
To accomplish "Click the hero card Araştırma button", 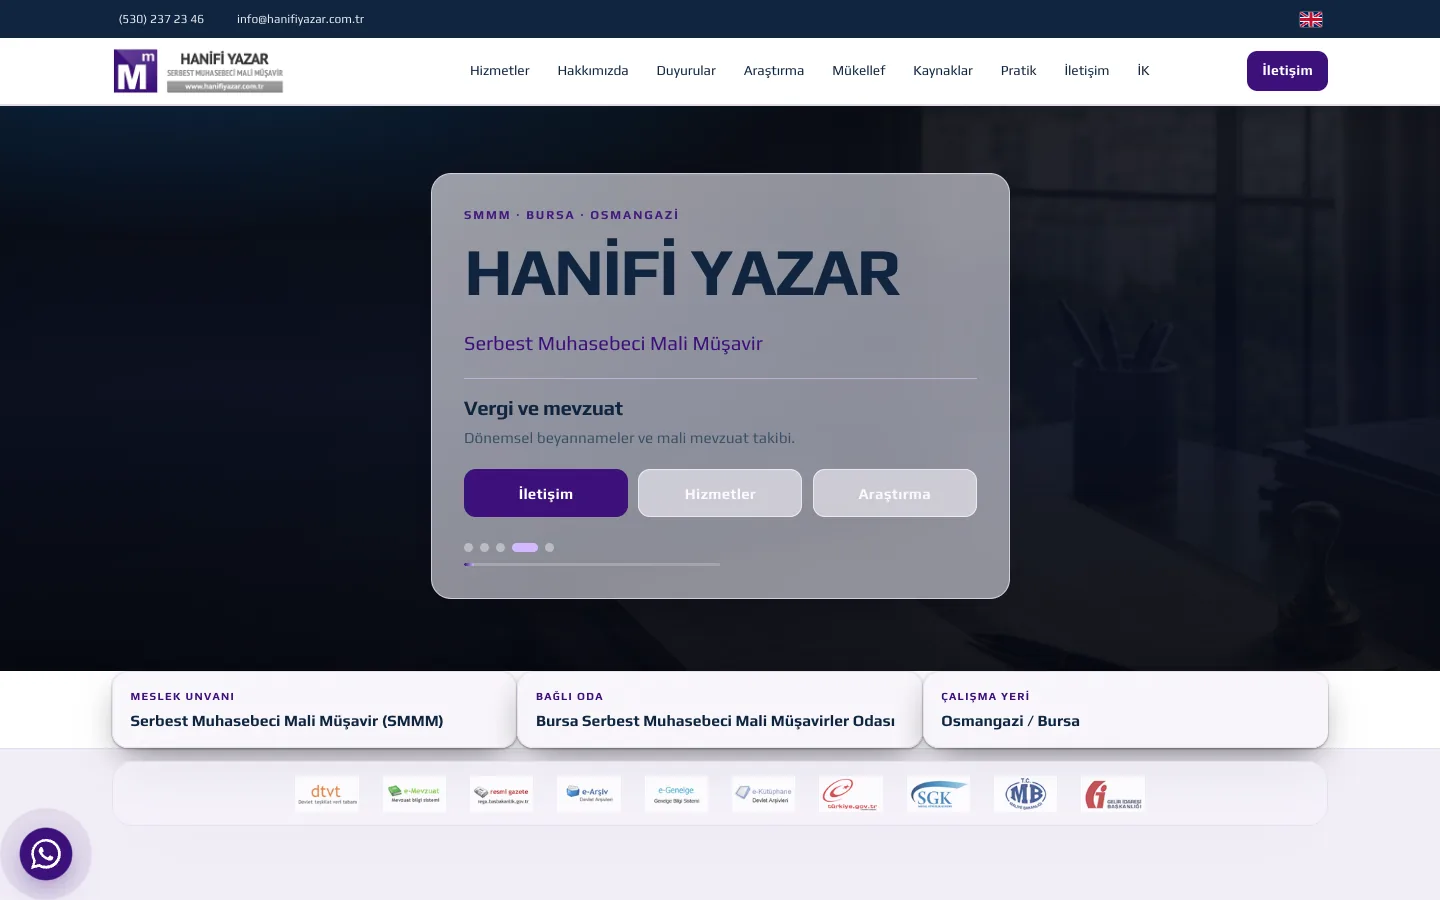I will click(x=895, y=493).
